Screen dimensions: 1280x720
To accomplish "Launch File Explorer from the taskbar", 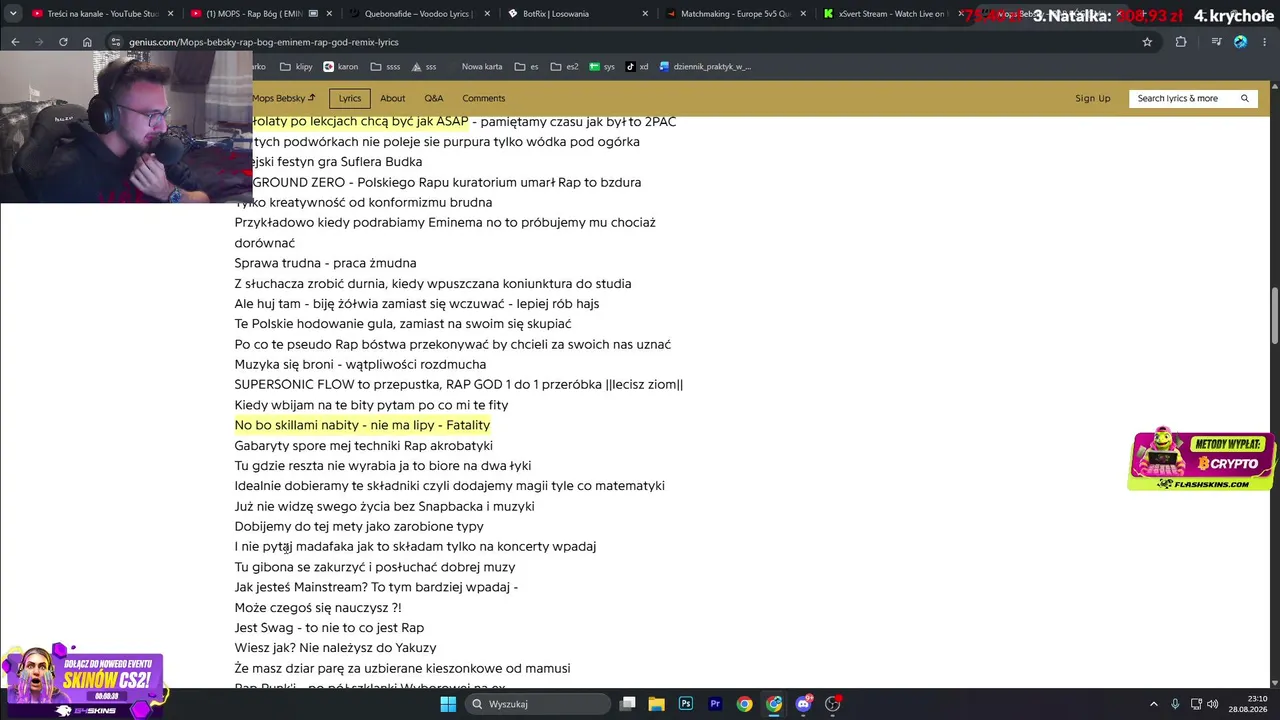I will click(x=656, y=704).
